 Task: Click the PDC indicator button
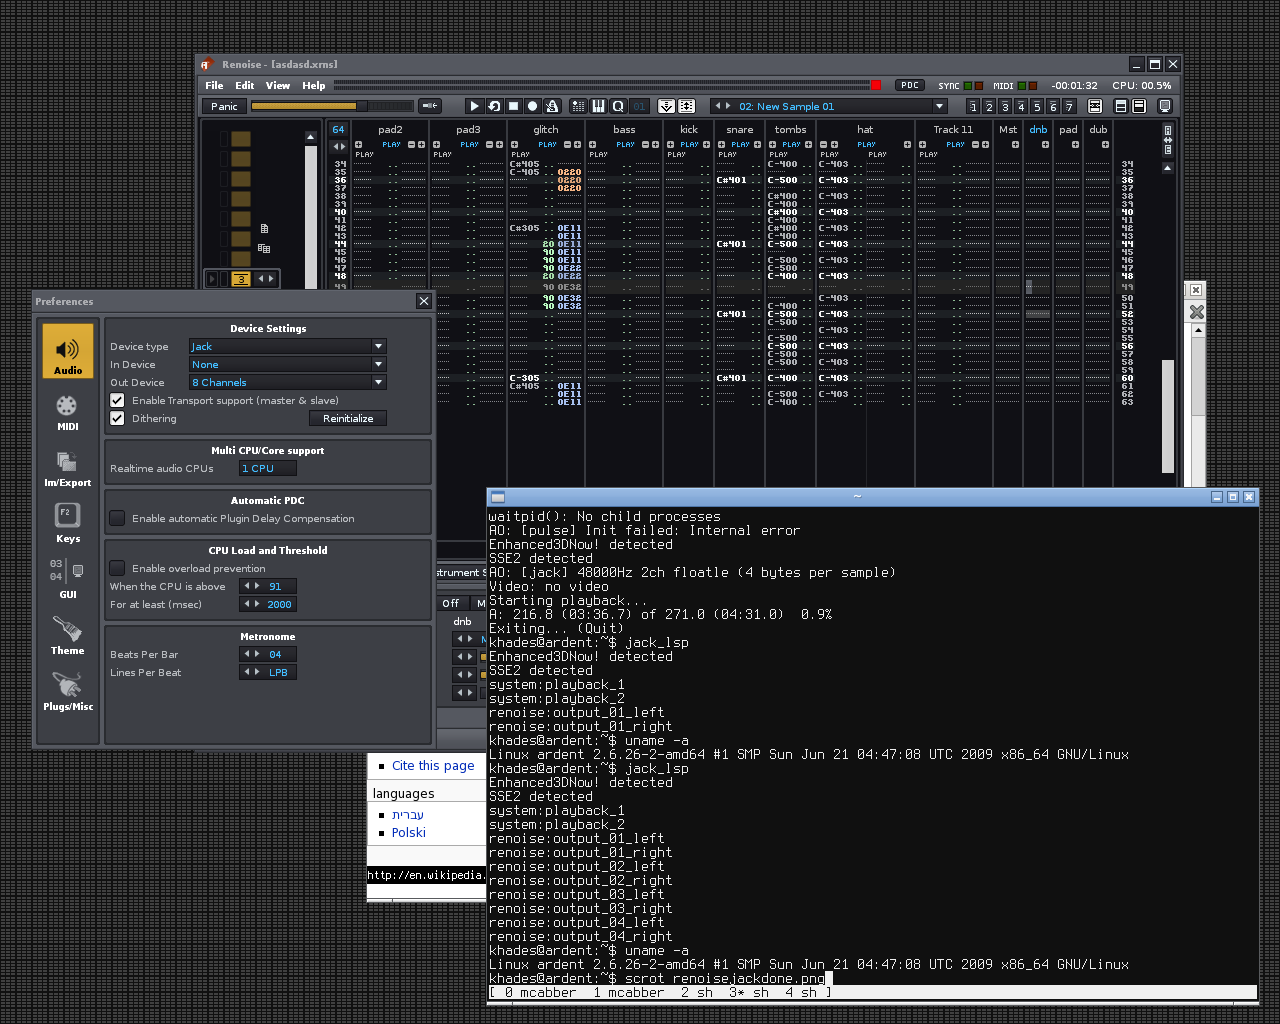909,85
